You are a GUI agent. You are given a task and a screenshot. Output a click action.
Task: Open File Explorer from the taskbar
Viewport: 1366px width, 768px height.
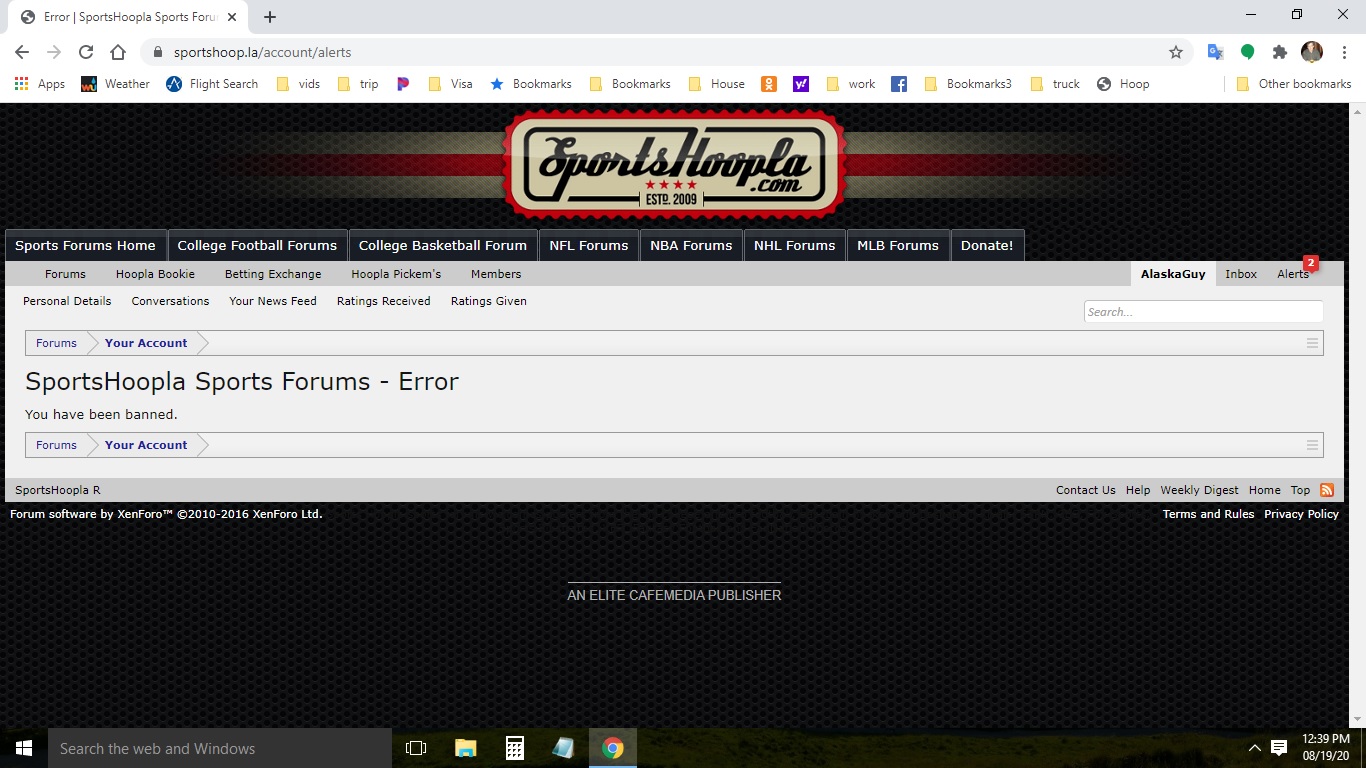coord(466,748)
